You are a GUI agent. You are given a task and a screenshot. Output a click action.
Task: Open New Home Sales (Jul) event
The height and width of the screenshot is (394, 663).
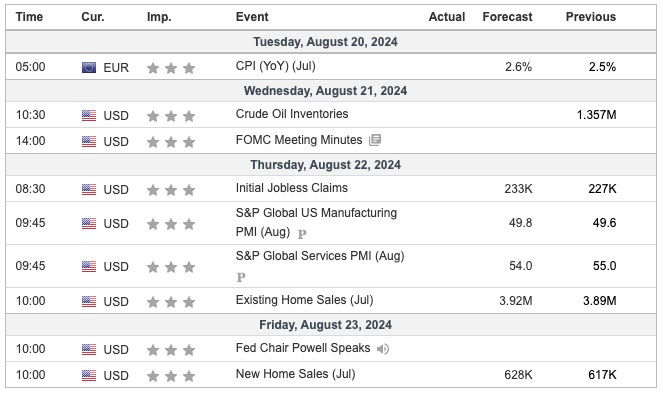(x=296, y=374)
